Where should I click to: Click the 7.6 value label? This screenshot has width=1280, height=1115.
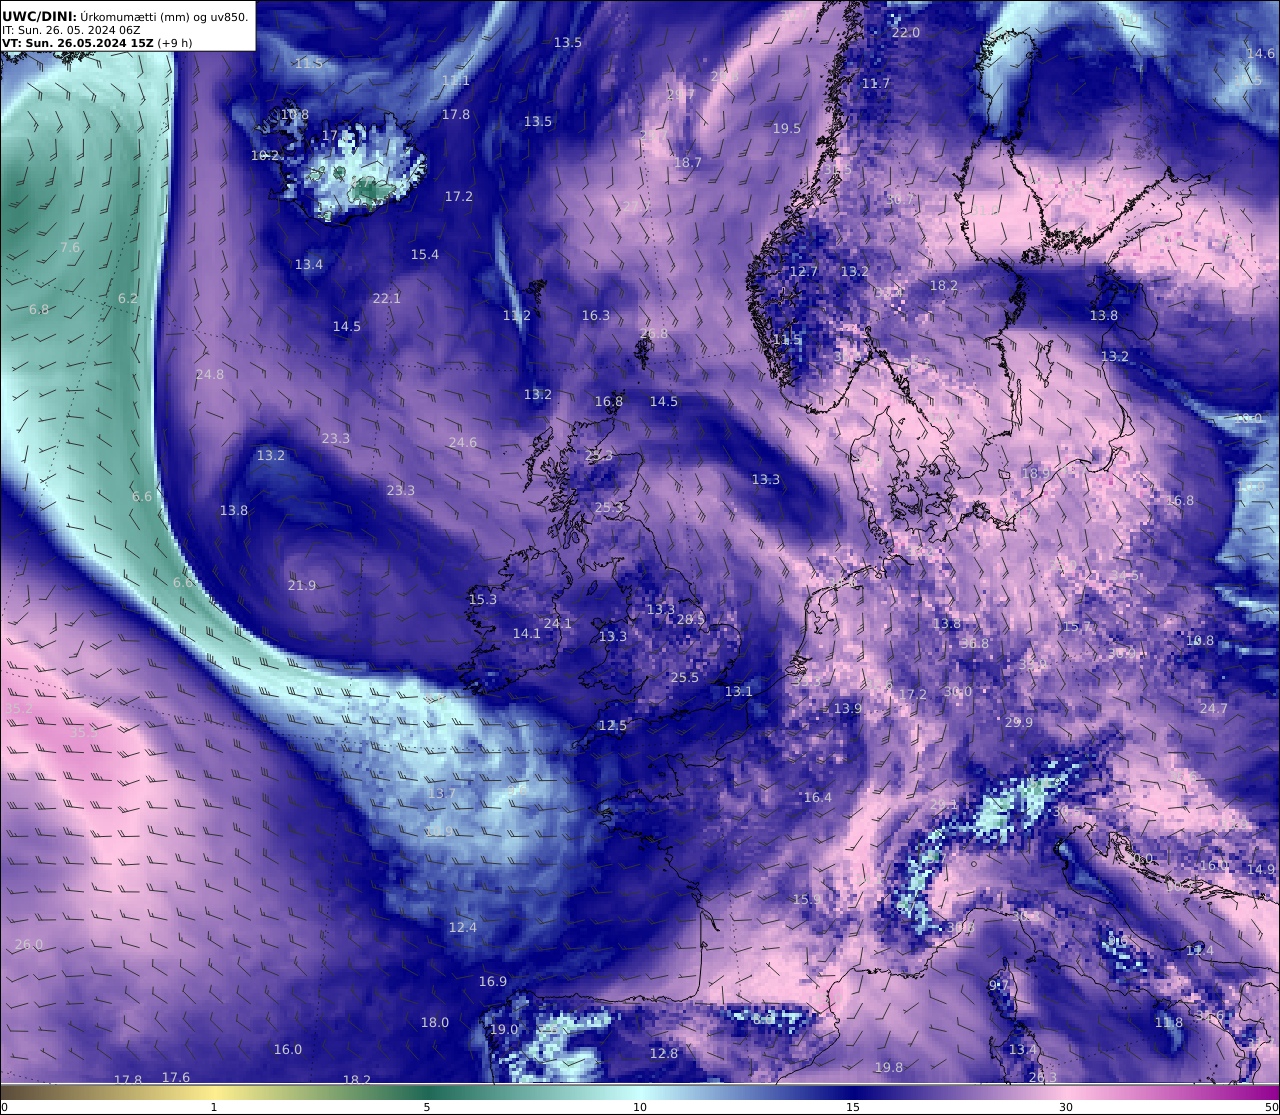(x=70, y=248)
